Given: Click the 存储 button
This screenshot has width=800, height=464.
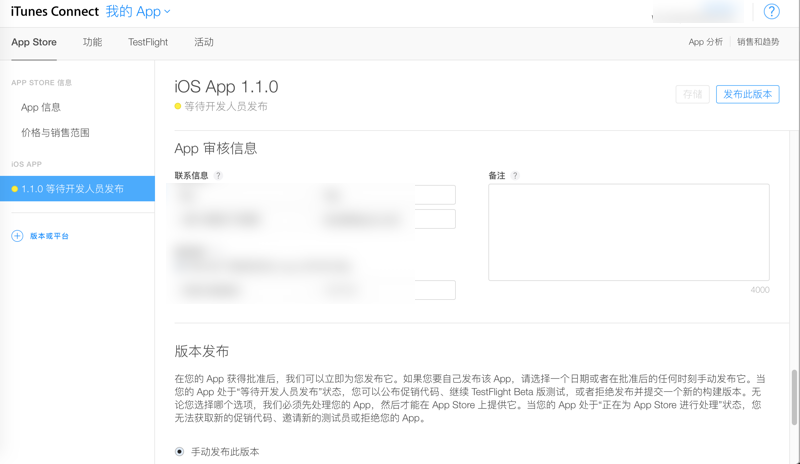Looking at the screenshot, I should pos(692,94).
